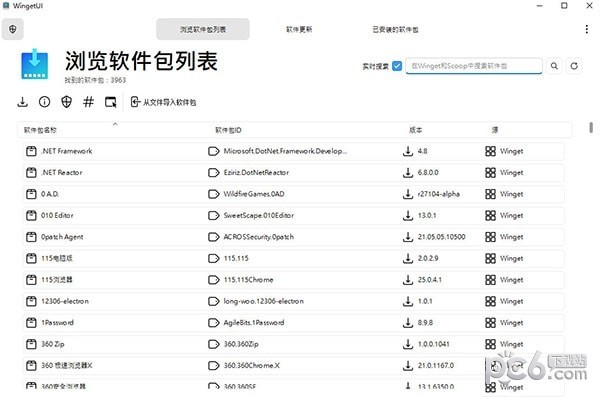Screen dimensions: 600x397
Task: Click the hash symbol toolbar icon
Action: pos(88,102)
